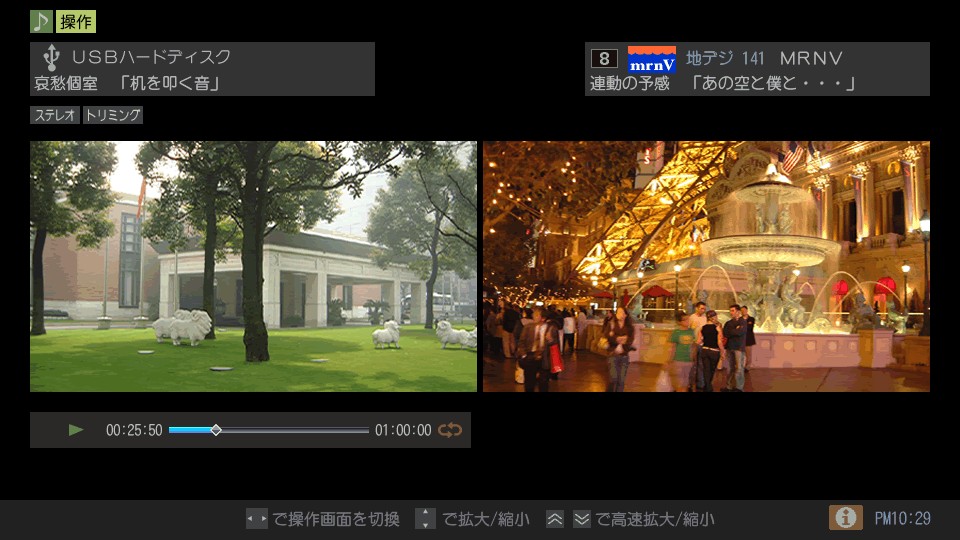Viewport: 960px width, 540px height.
Task: Click the mrnV channel logo
Action: pos(651,59)
